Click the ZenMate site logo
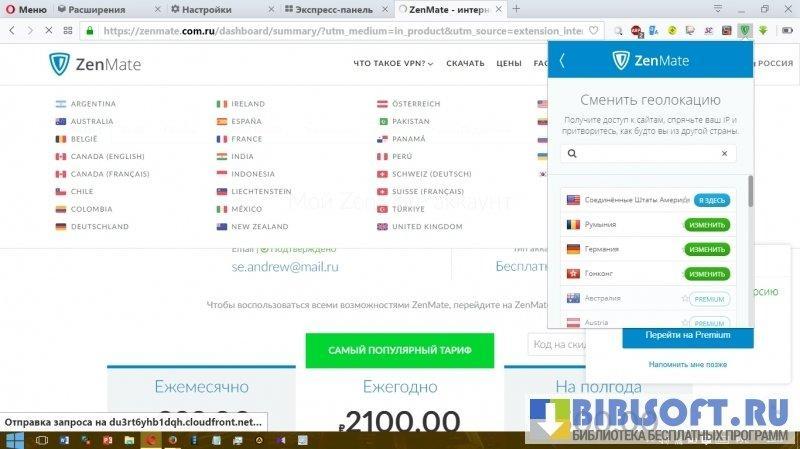The height and width of the screenshot is (449, 800). pos(95,64)
